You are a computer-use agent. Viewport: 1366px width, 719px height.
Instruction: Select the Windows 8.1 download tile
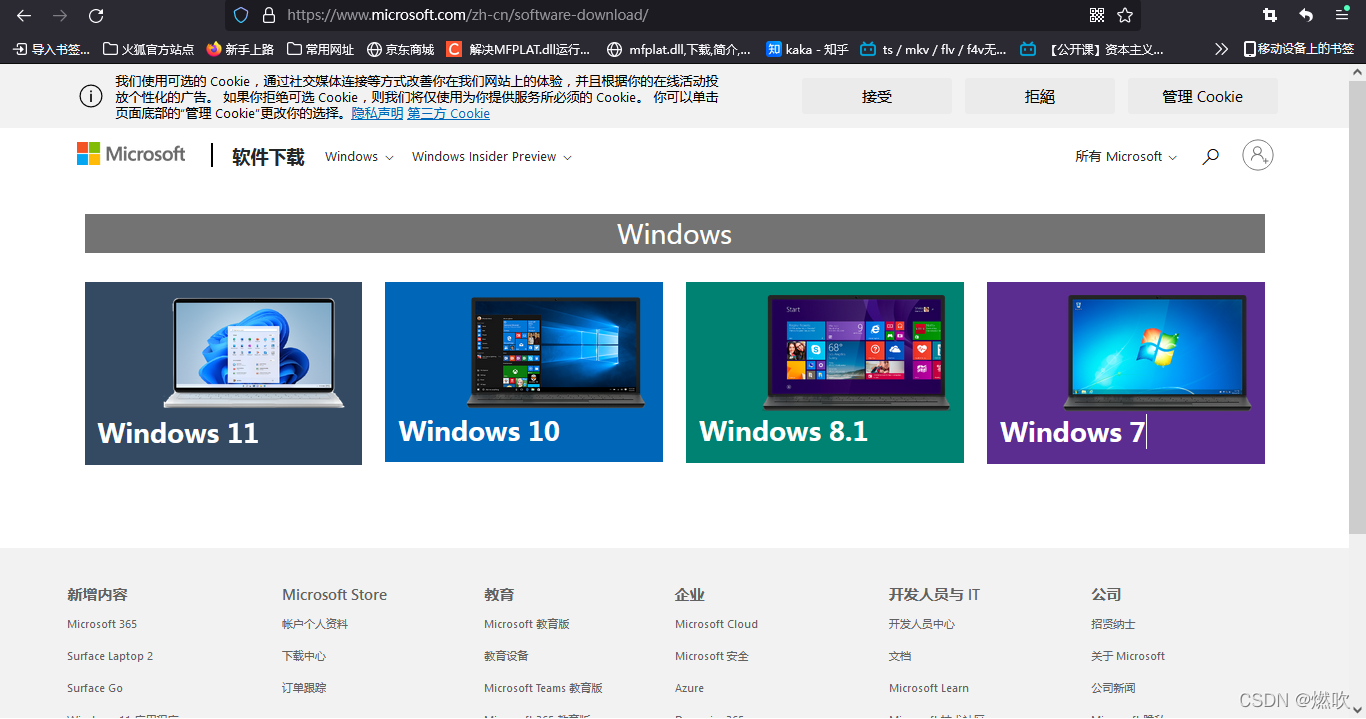click(825, 372)
